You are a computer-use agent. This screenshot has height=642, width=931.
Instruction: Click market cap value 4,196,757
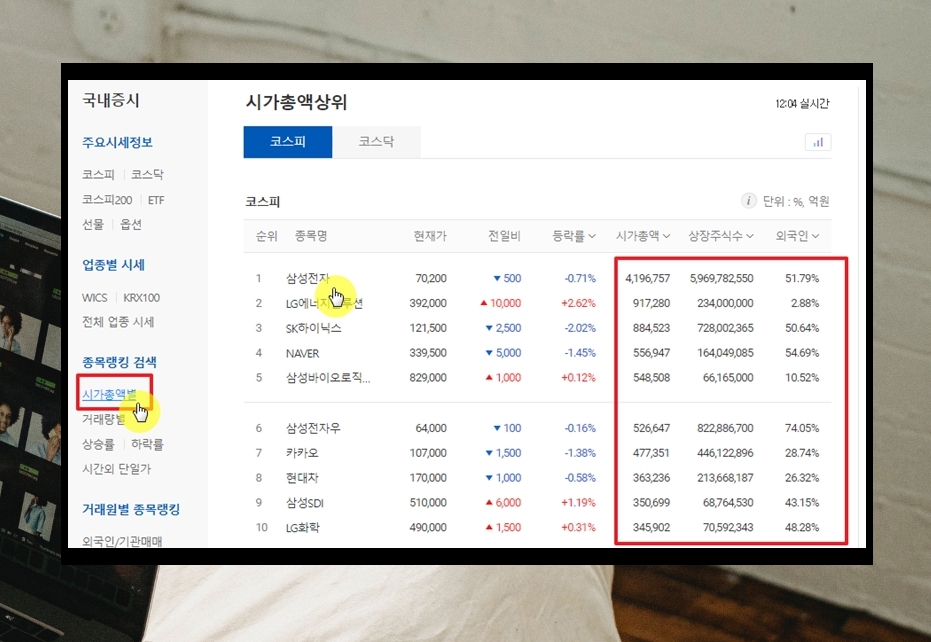647,278
